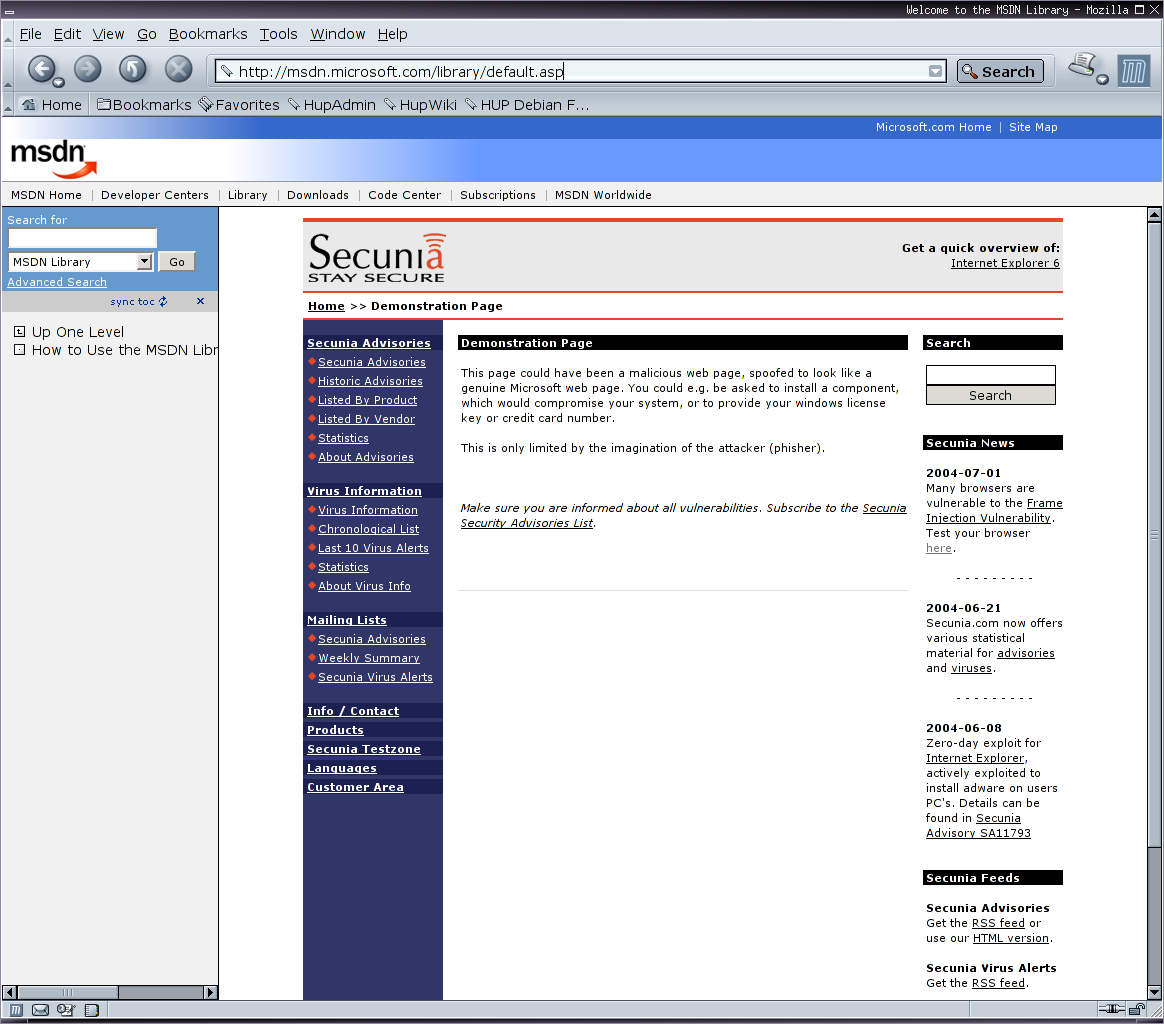Open Microsoft.com Home link
This screenshot has width=1164, height=1024.
tap(933, 127)
